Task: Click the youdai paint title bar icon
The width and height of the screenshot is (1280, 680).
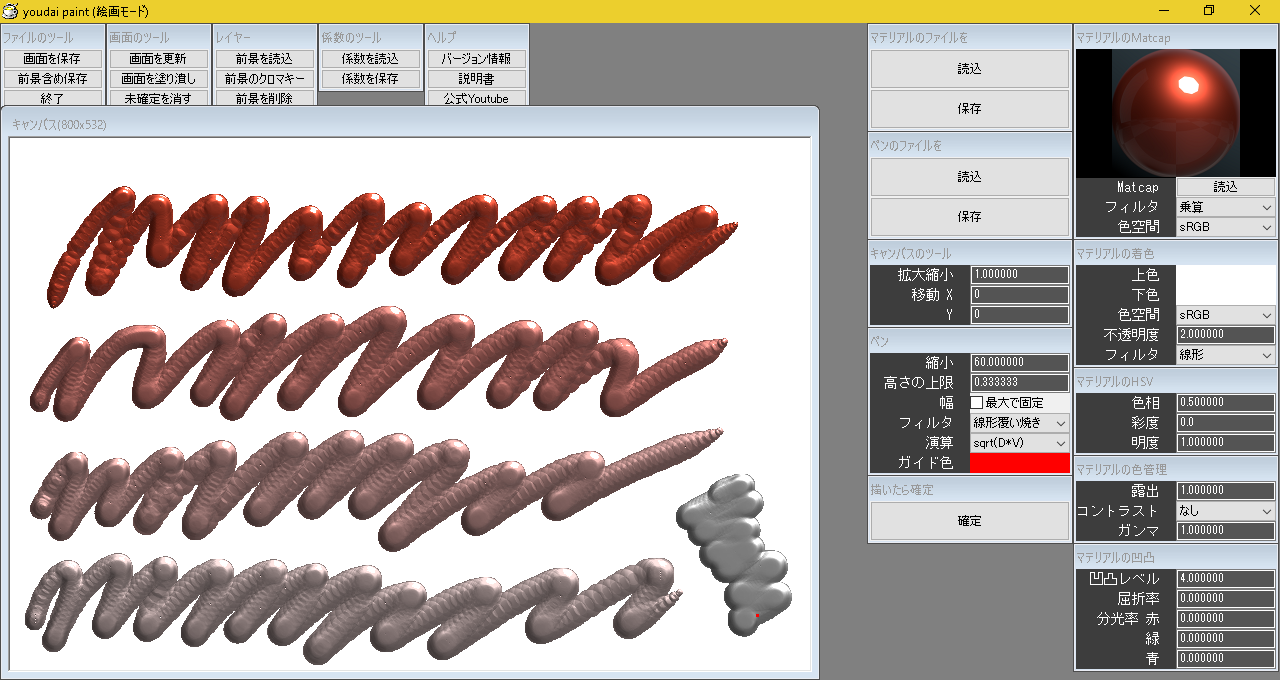Action: [x=10, y=11]
